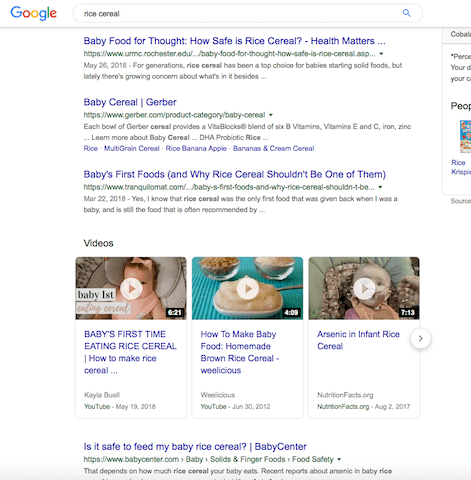
Task: Click the blue search magnifier icon
Action: [406, 13]
